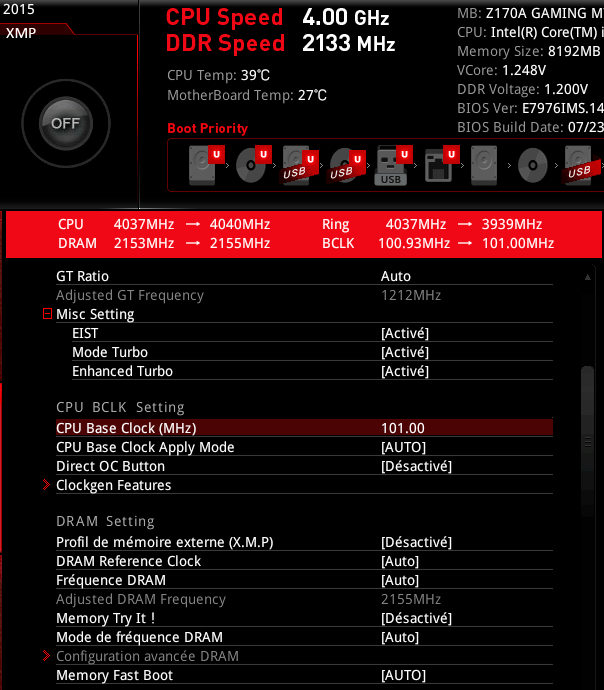Select the Enhanced Turbo row label
The width and height of the screenshot is (604, 690).
click(122, 371)
